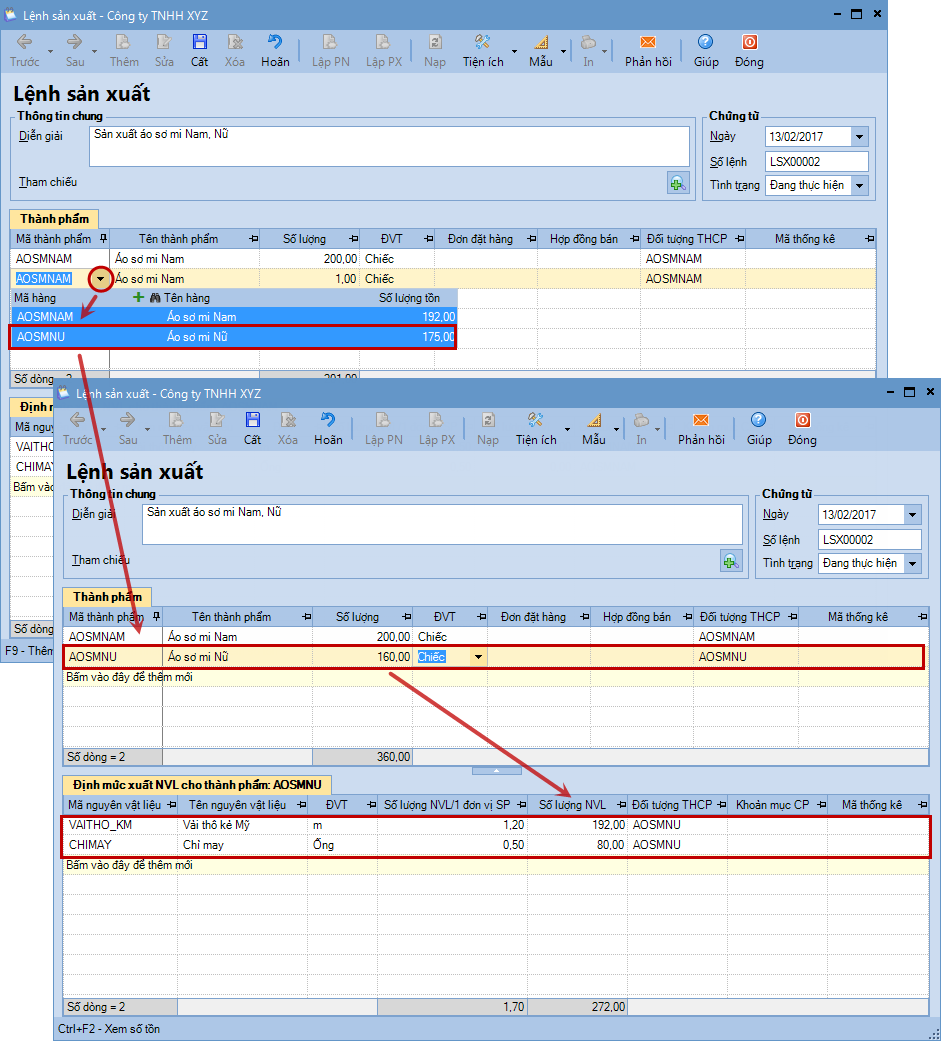Click the green plus Tham chiếu icon in front window
The image size is (941, 1041).
pos(731,561)
